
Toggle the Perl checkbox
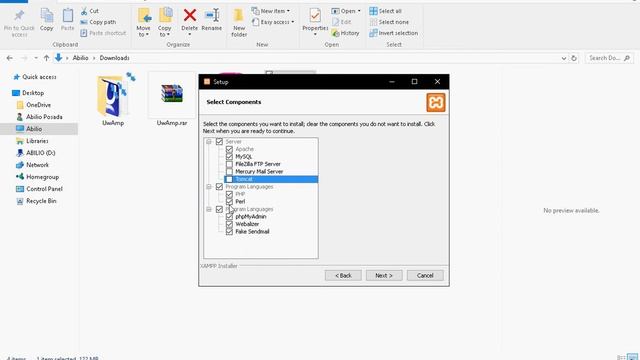point(229,202)
